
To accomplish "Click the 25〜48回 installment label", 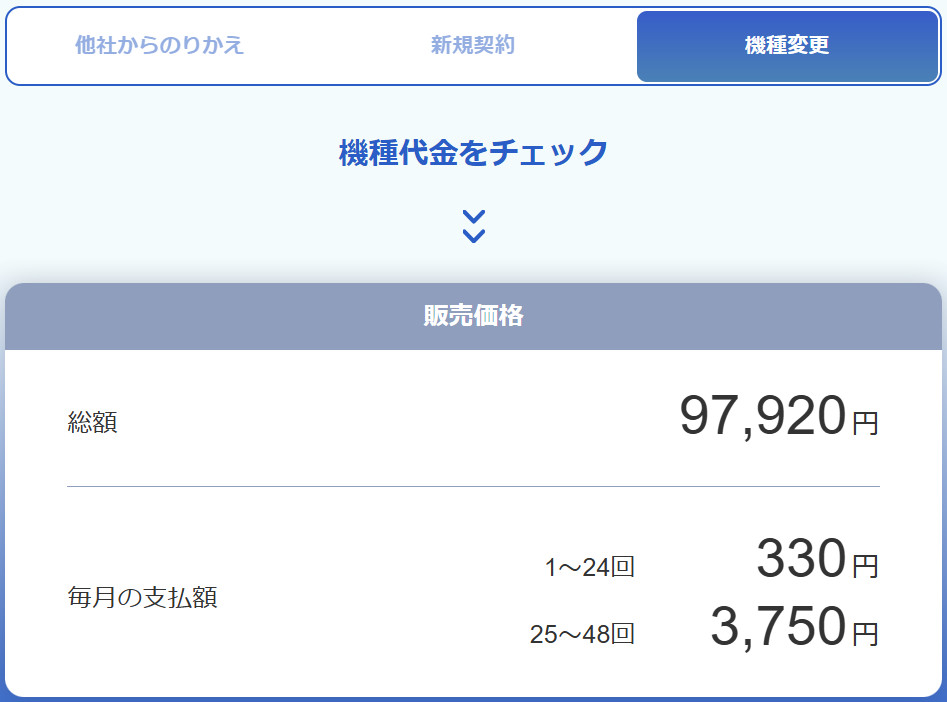I will [582, 634].
